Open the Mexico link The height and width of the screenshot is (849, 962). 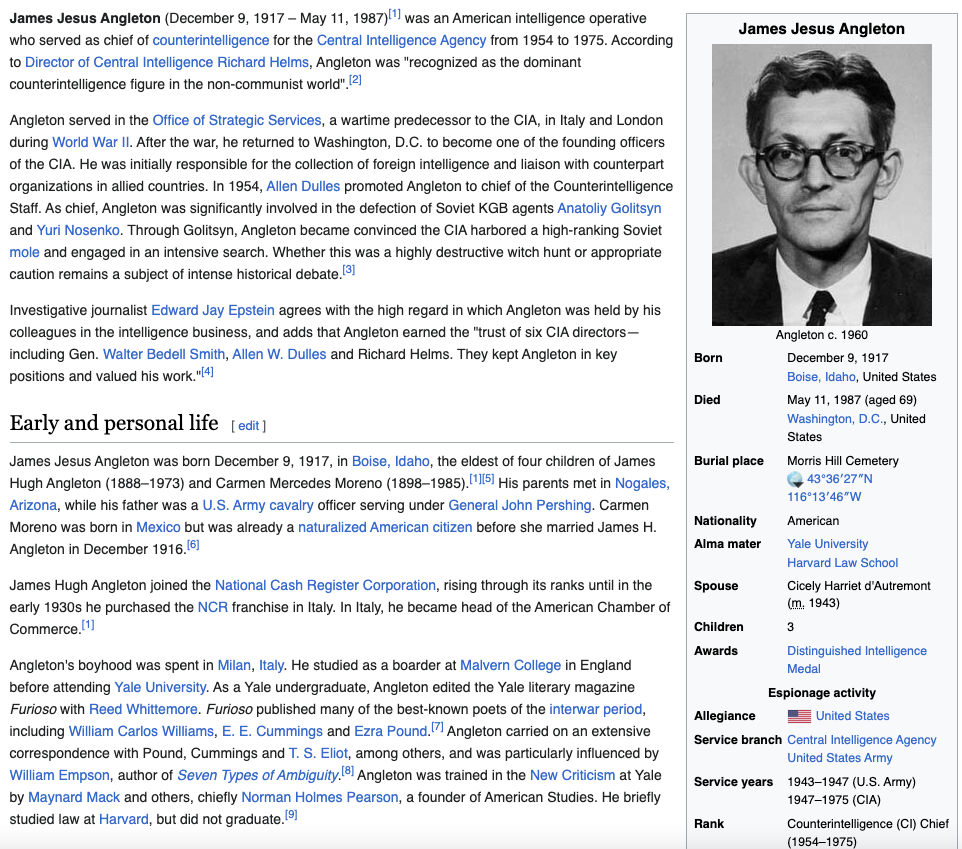158,528
